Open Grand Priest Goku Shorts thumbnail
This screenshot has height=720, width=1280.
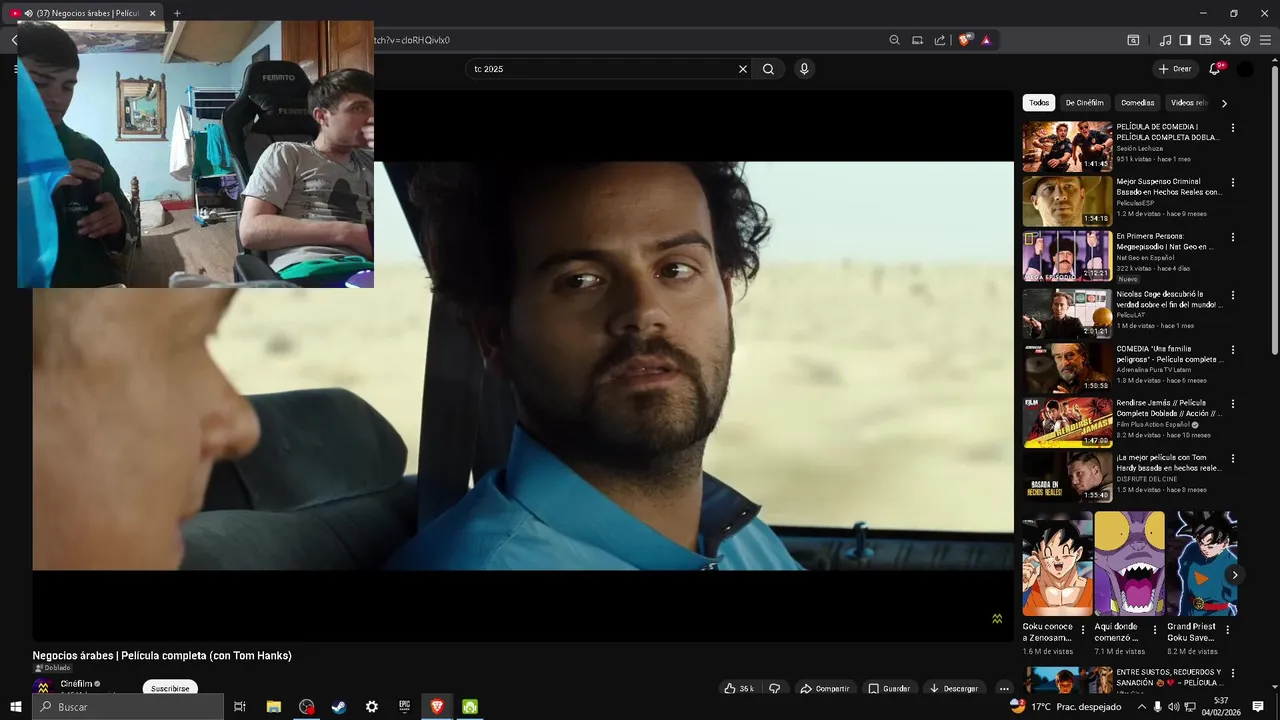(1202, 563)
